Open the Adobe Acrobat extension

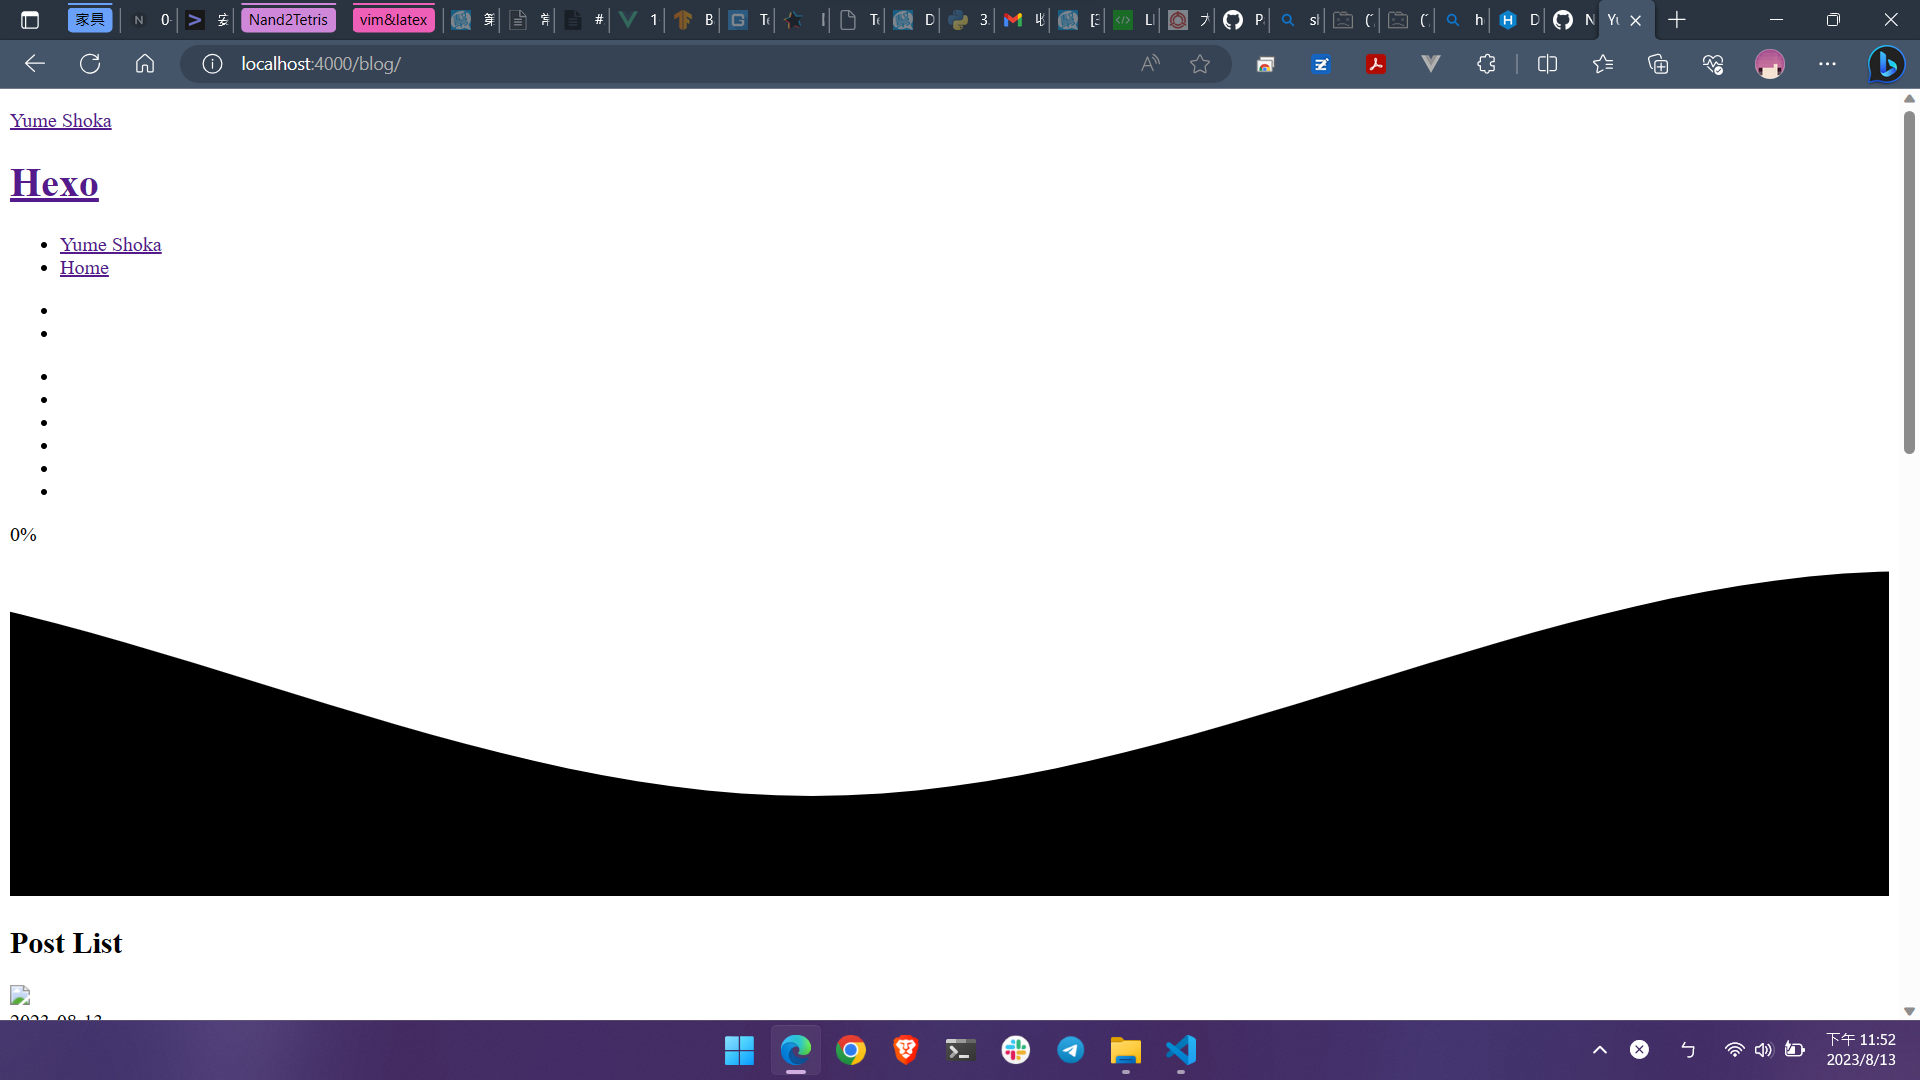(1377, 63)
